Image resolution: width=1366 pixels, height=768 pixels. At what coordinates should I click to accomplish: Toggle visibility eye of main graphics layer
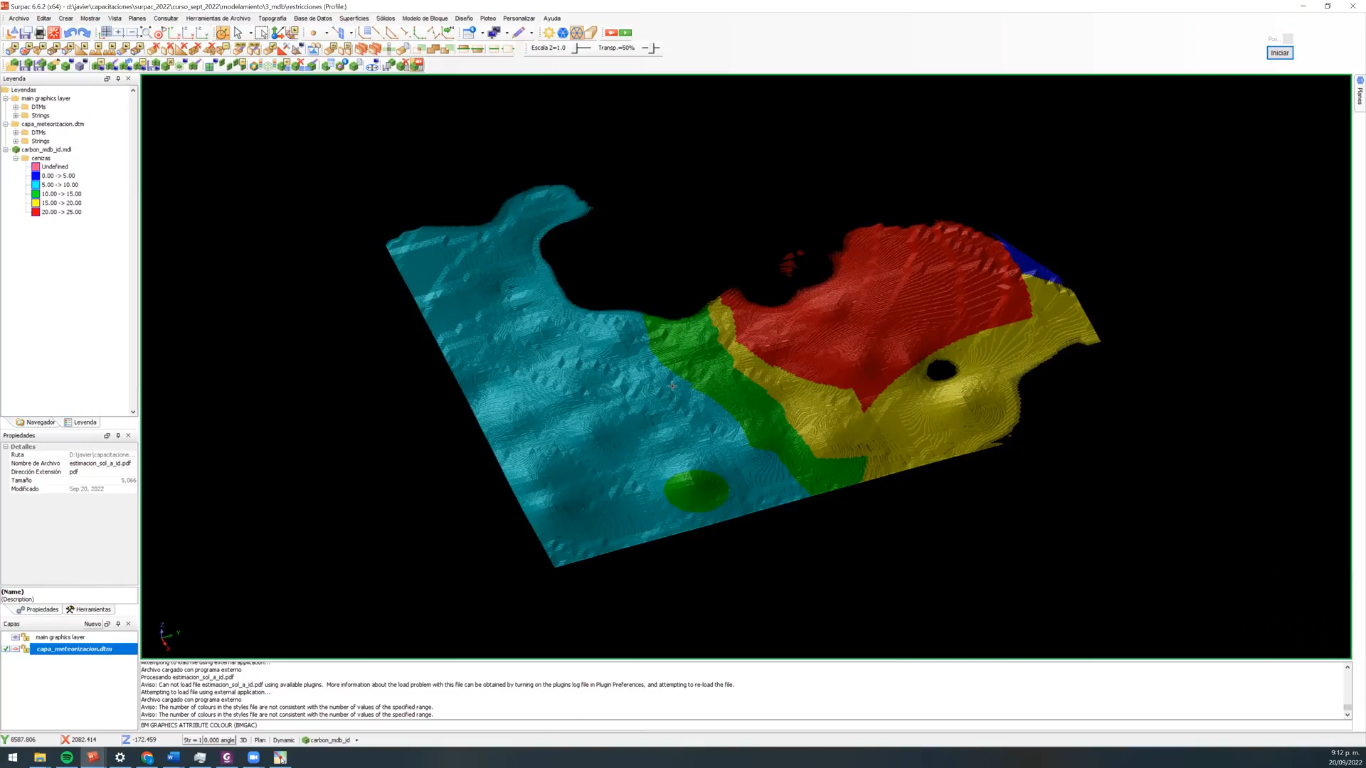[x=15, y=637]
